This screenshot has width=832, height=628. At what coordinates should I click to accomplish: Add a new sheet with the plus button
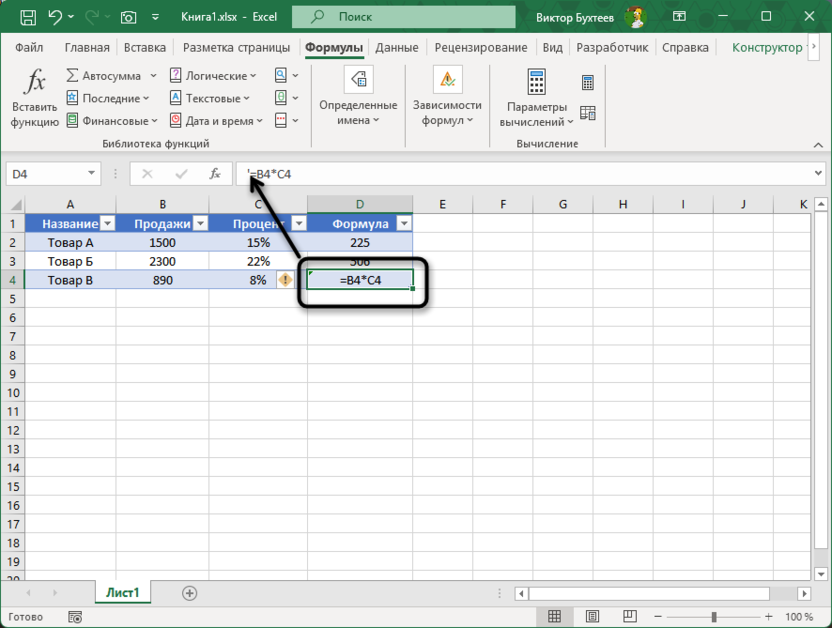(189, 593)
